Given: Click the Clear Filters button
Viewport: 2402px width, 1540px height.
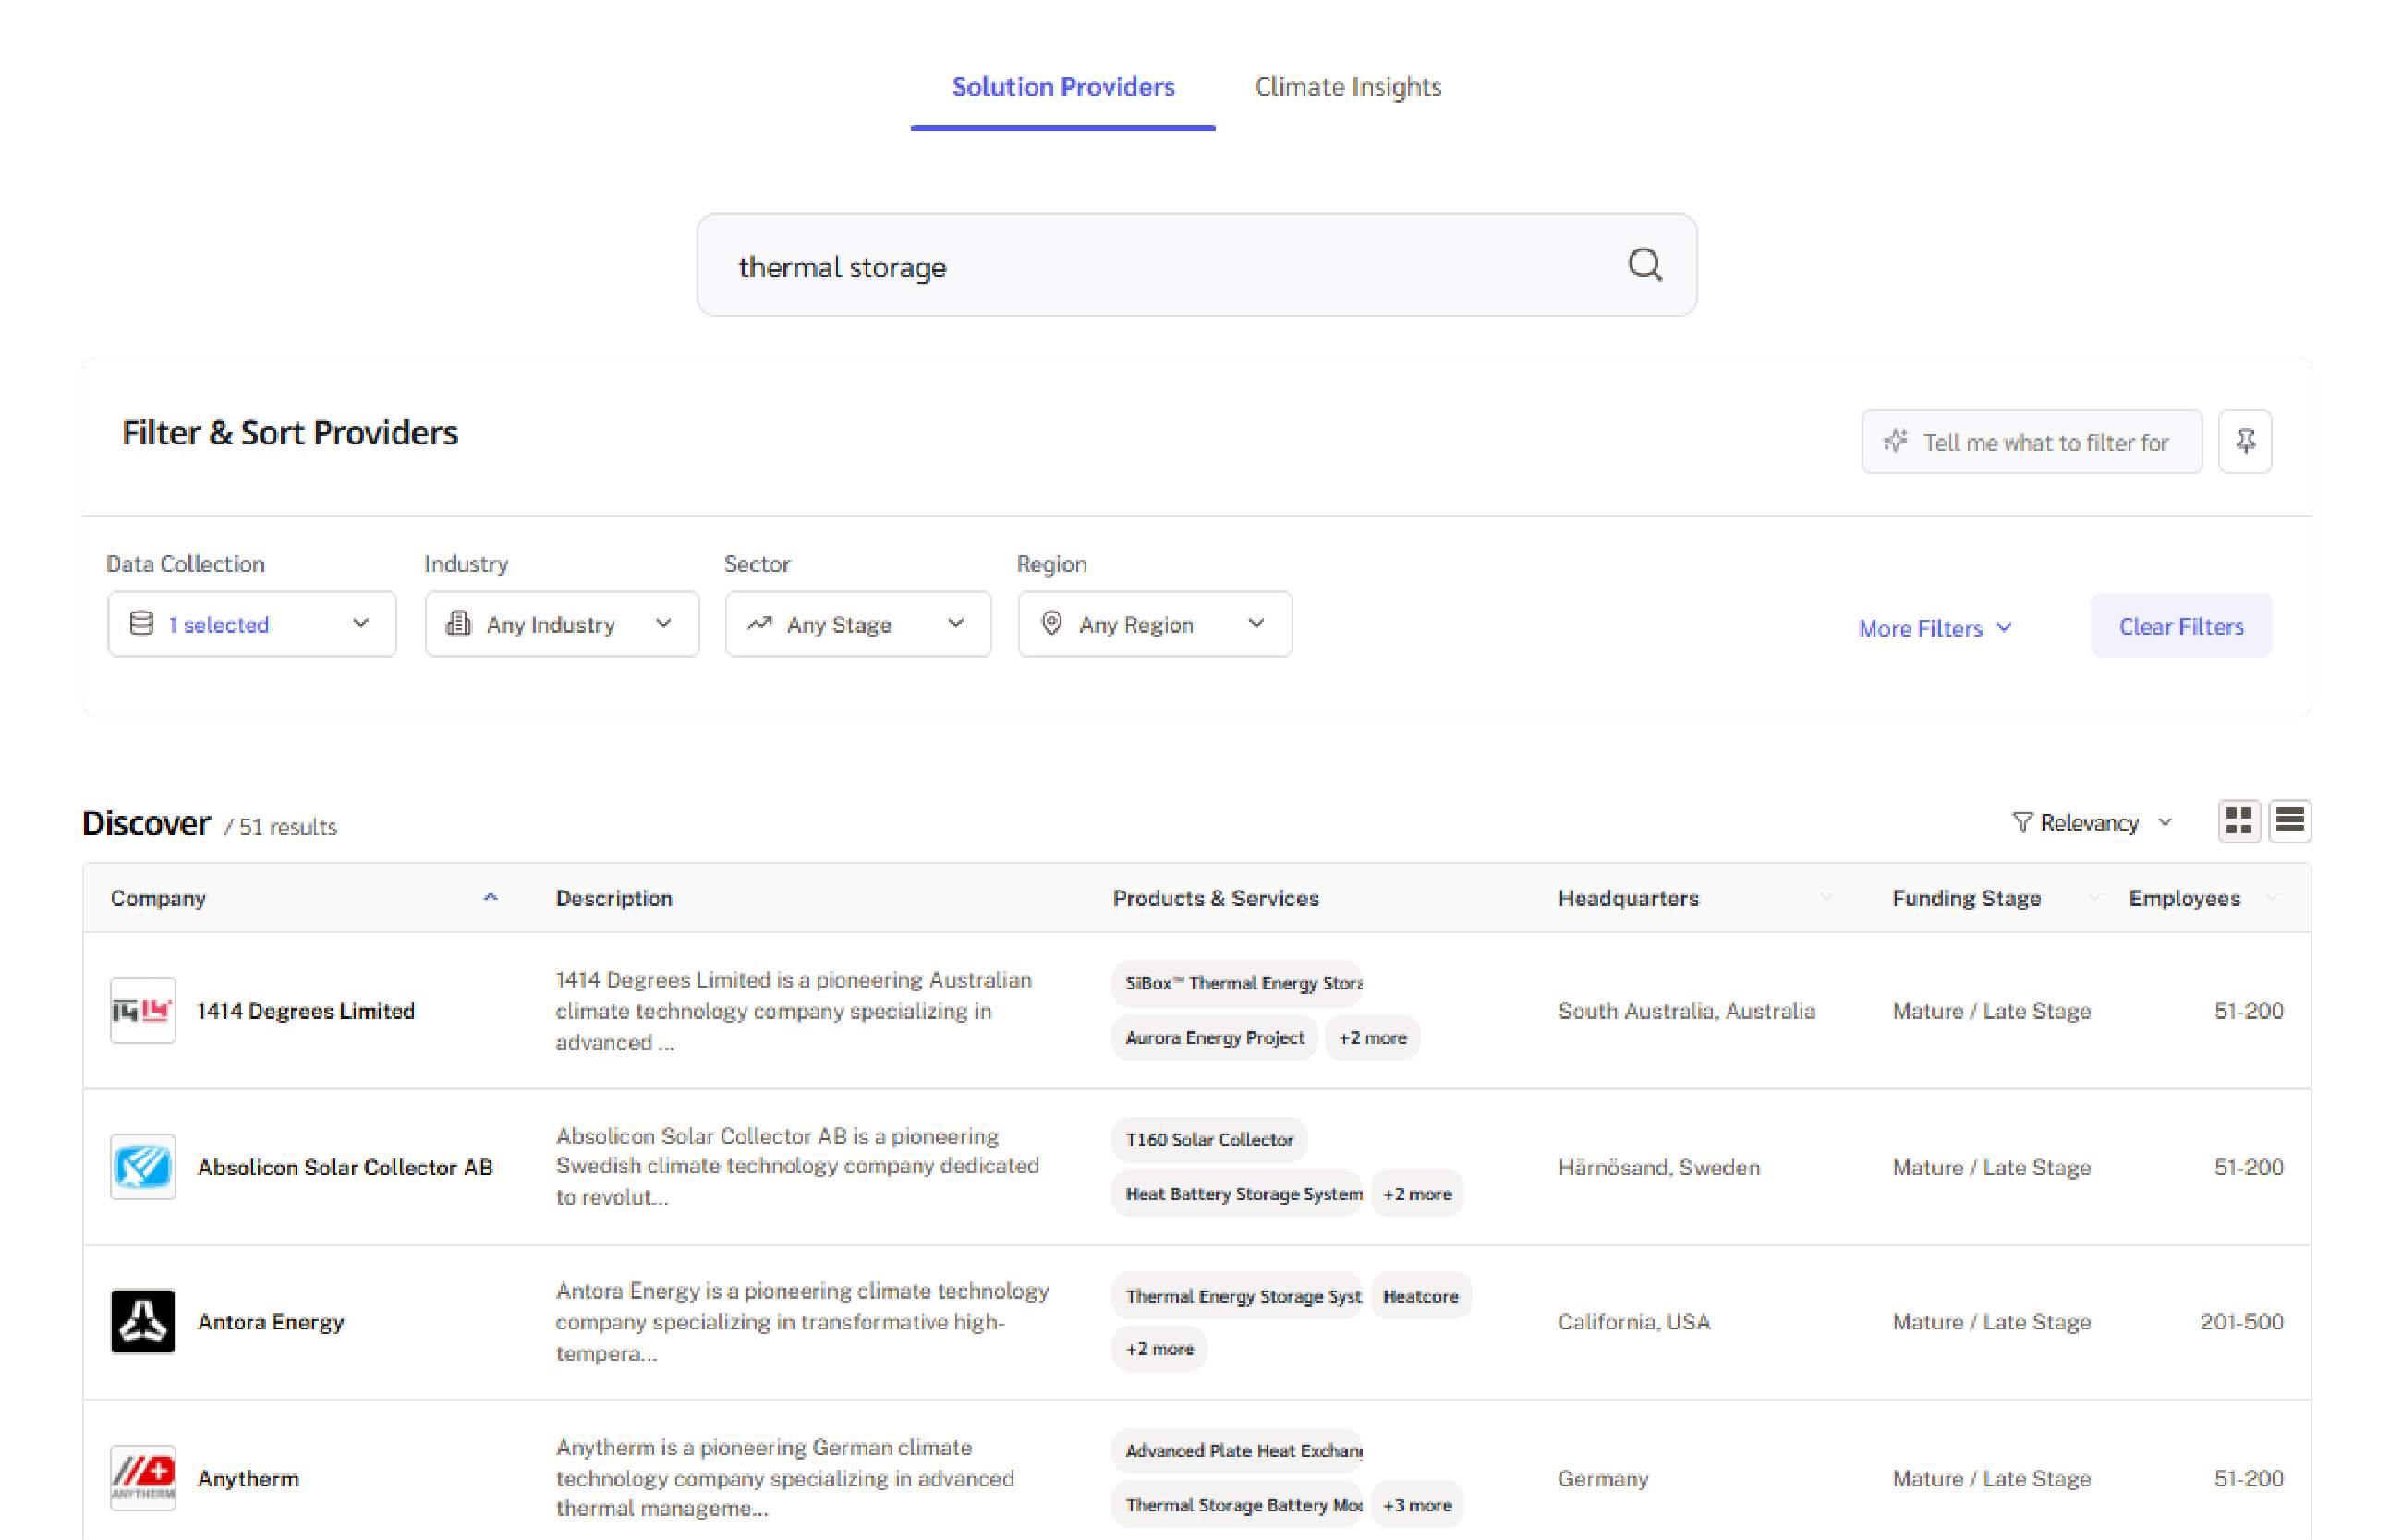Looking at the screenshot, I should coord(2180,626).
